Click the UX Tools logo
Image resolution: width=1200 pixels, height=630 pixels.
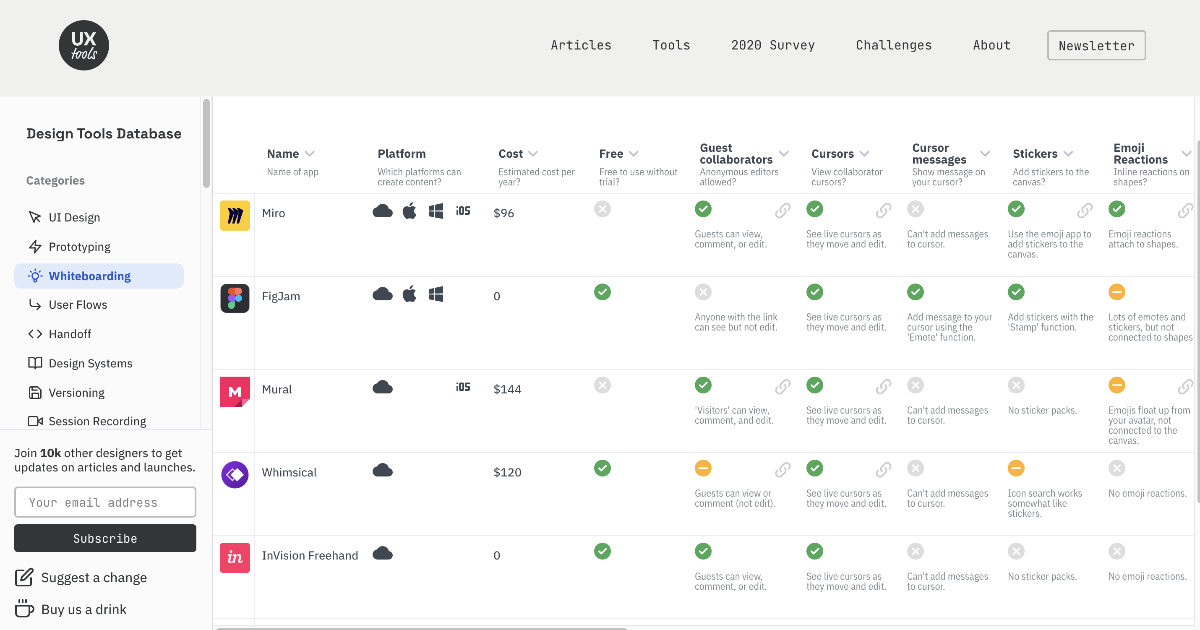[x=84, y=46]
